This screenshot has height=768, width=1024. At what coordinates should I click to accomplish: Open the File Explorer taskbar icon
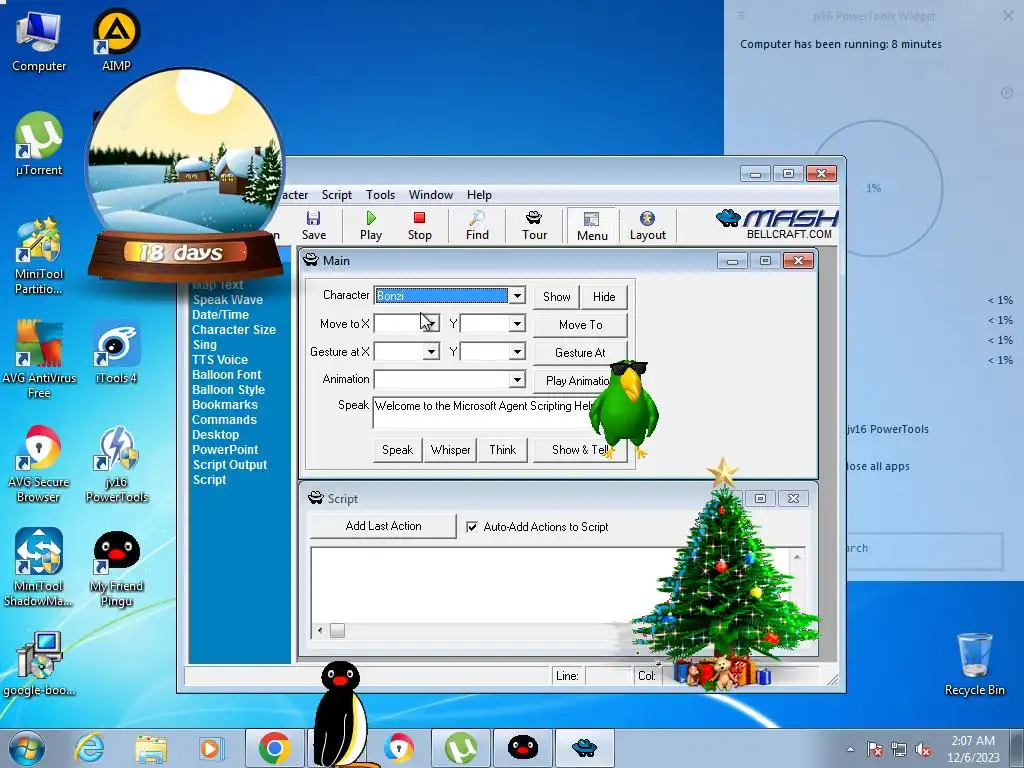151,748
